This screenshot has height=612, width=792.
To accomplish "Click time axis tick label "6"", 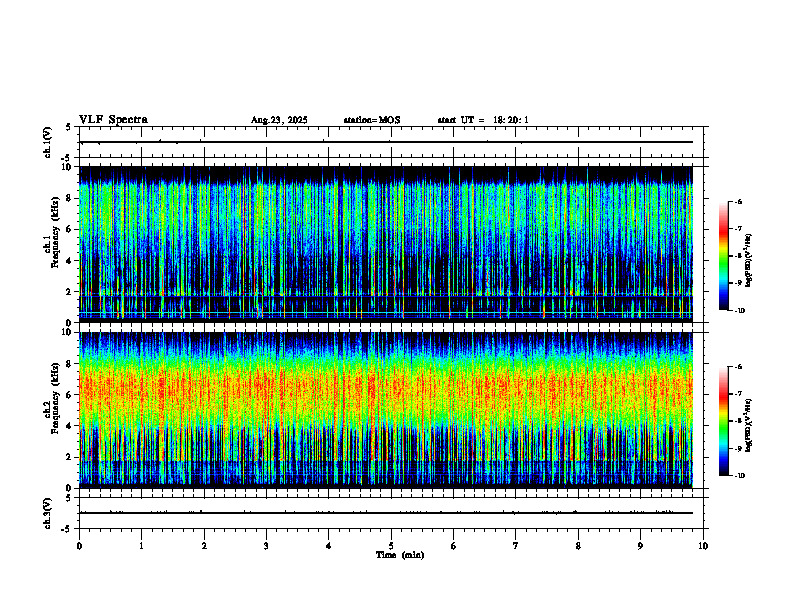I will coord(454,546).
